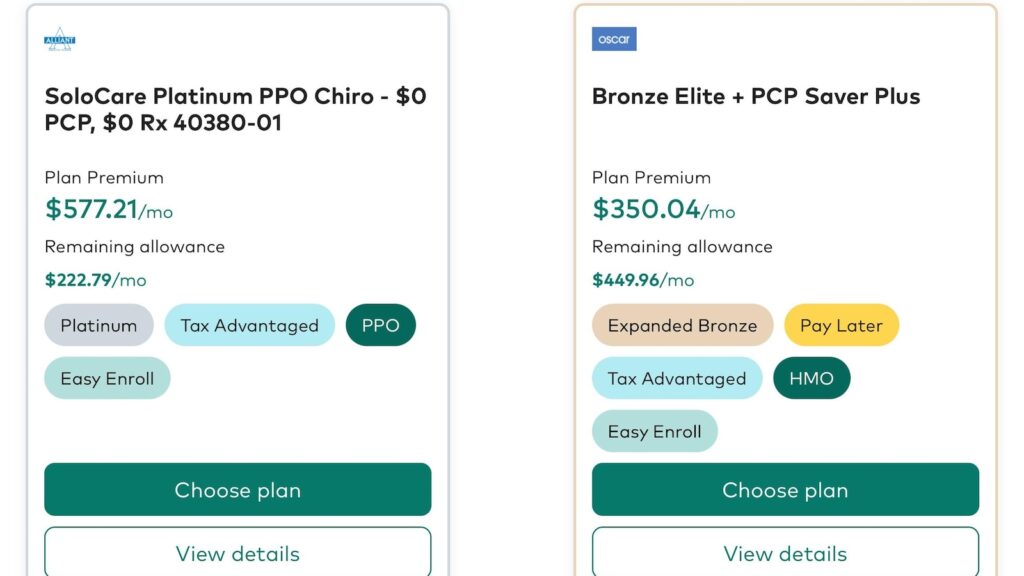Click the Alliant carrier logo icon
This screenshot has width=1024, height=576.
click(59, 39)
